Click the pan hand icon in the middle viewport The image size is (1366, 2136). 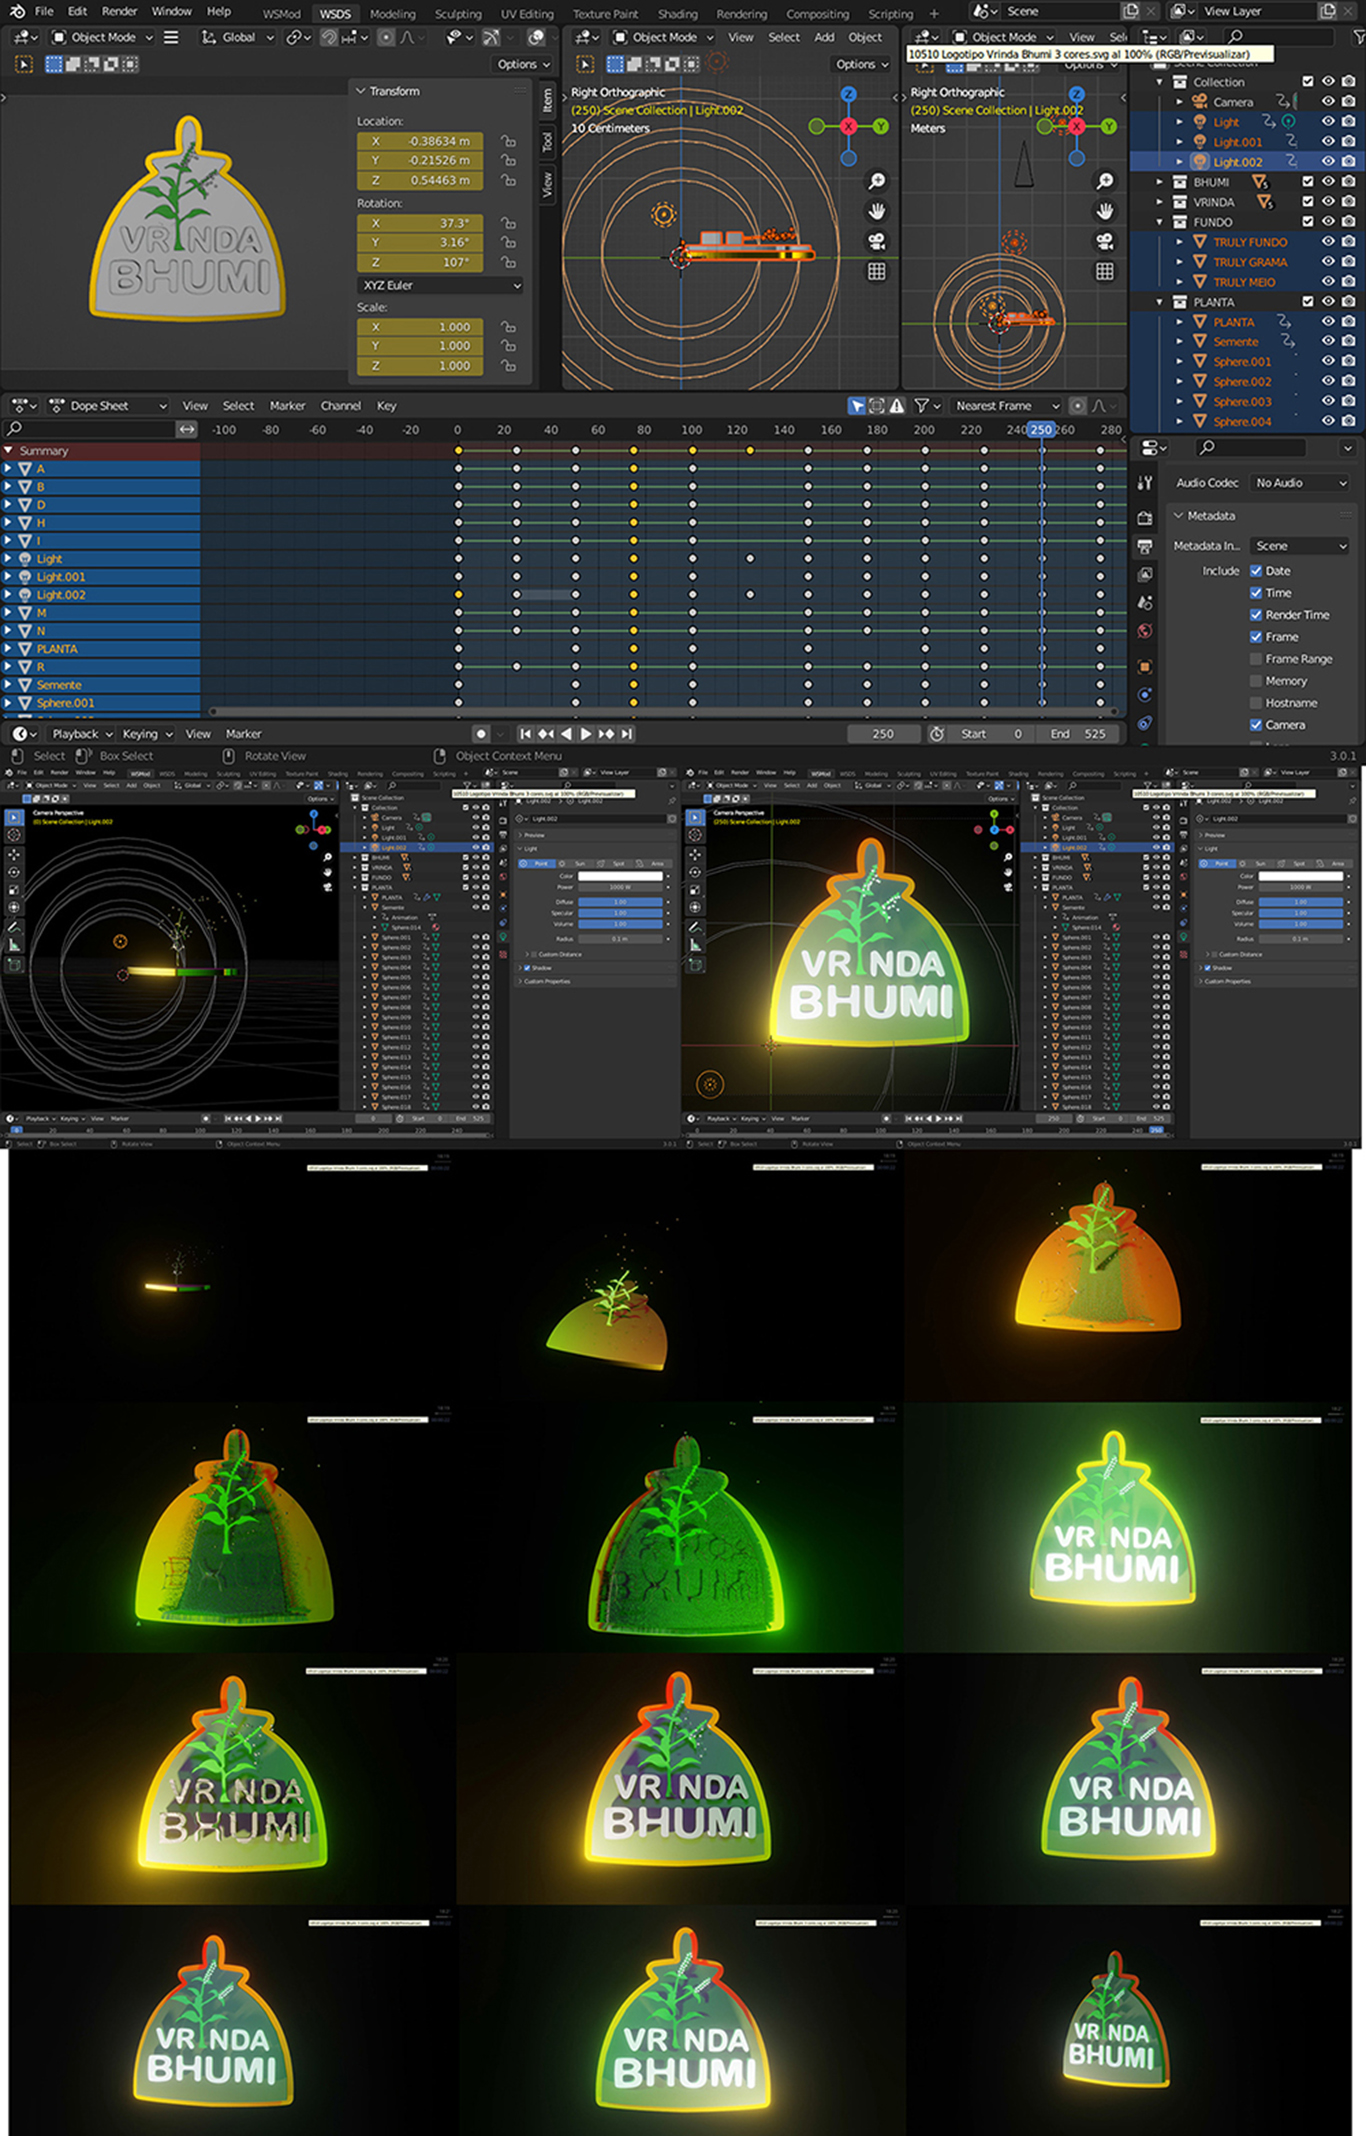point(877,211)
